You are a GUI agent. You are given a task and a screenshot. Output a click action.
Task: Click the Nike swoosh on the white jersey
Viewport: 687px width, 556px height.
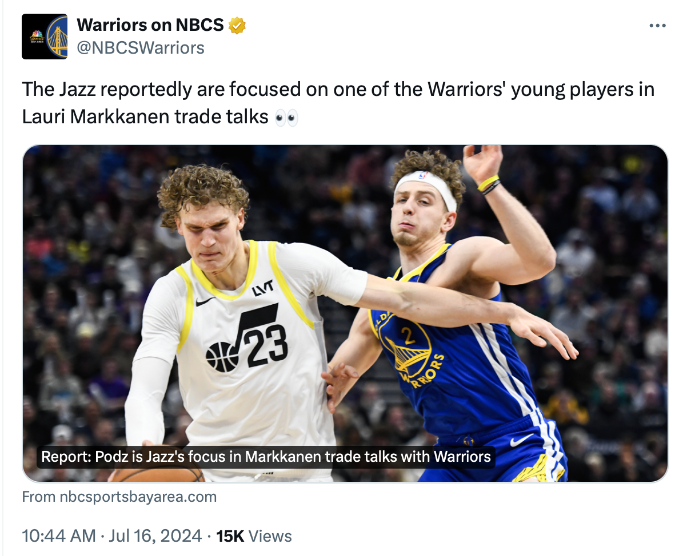click(204, 301)
